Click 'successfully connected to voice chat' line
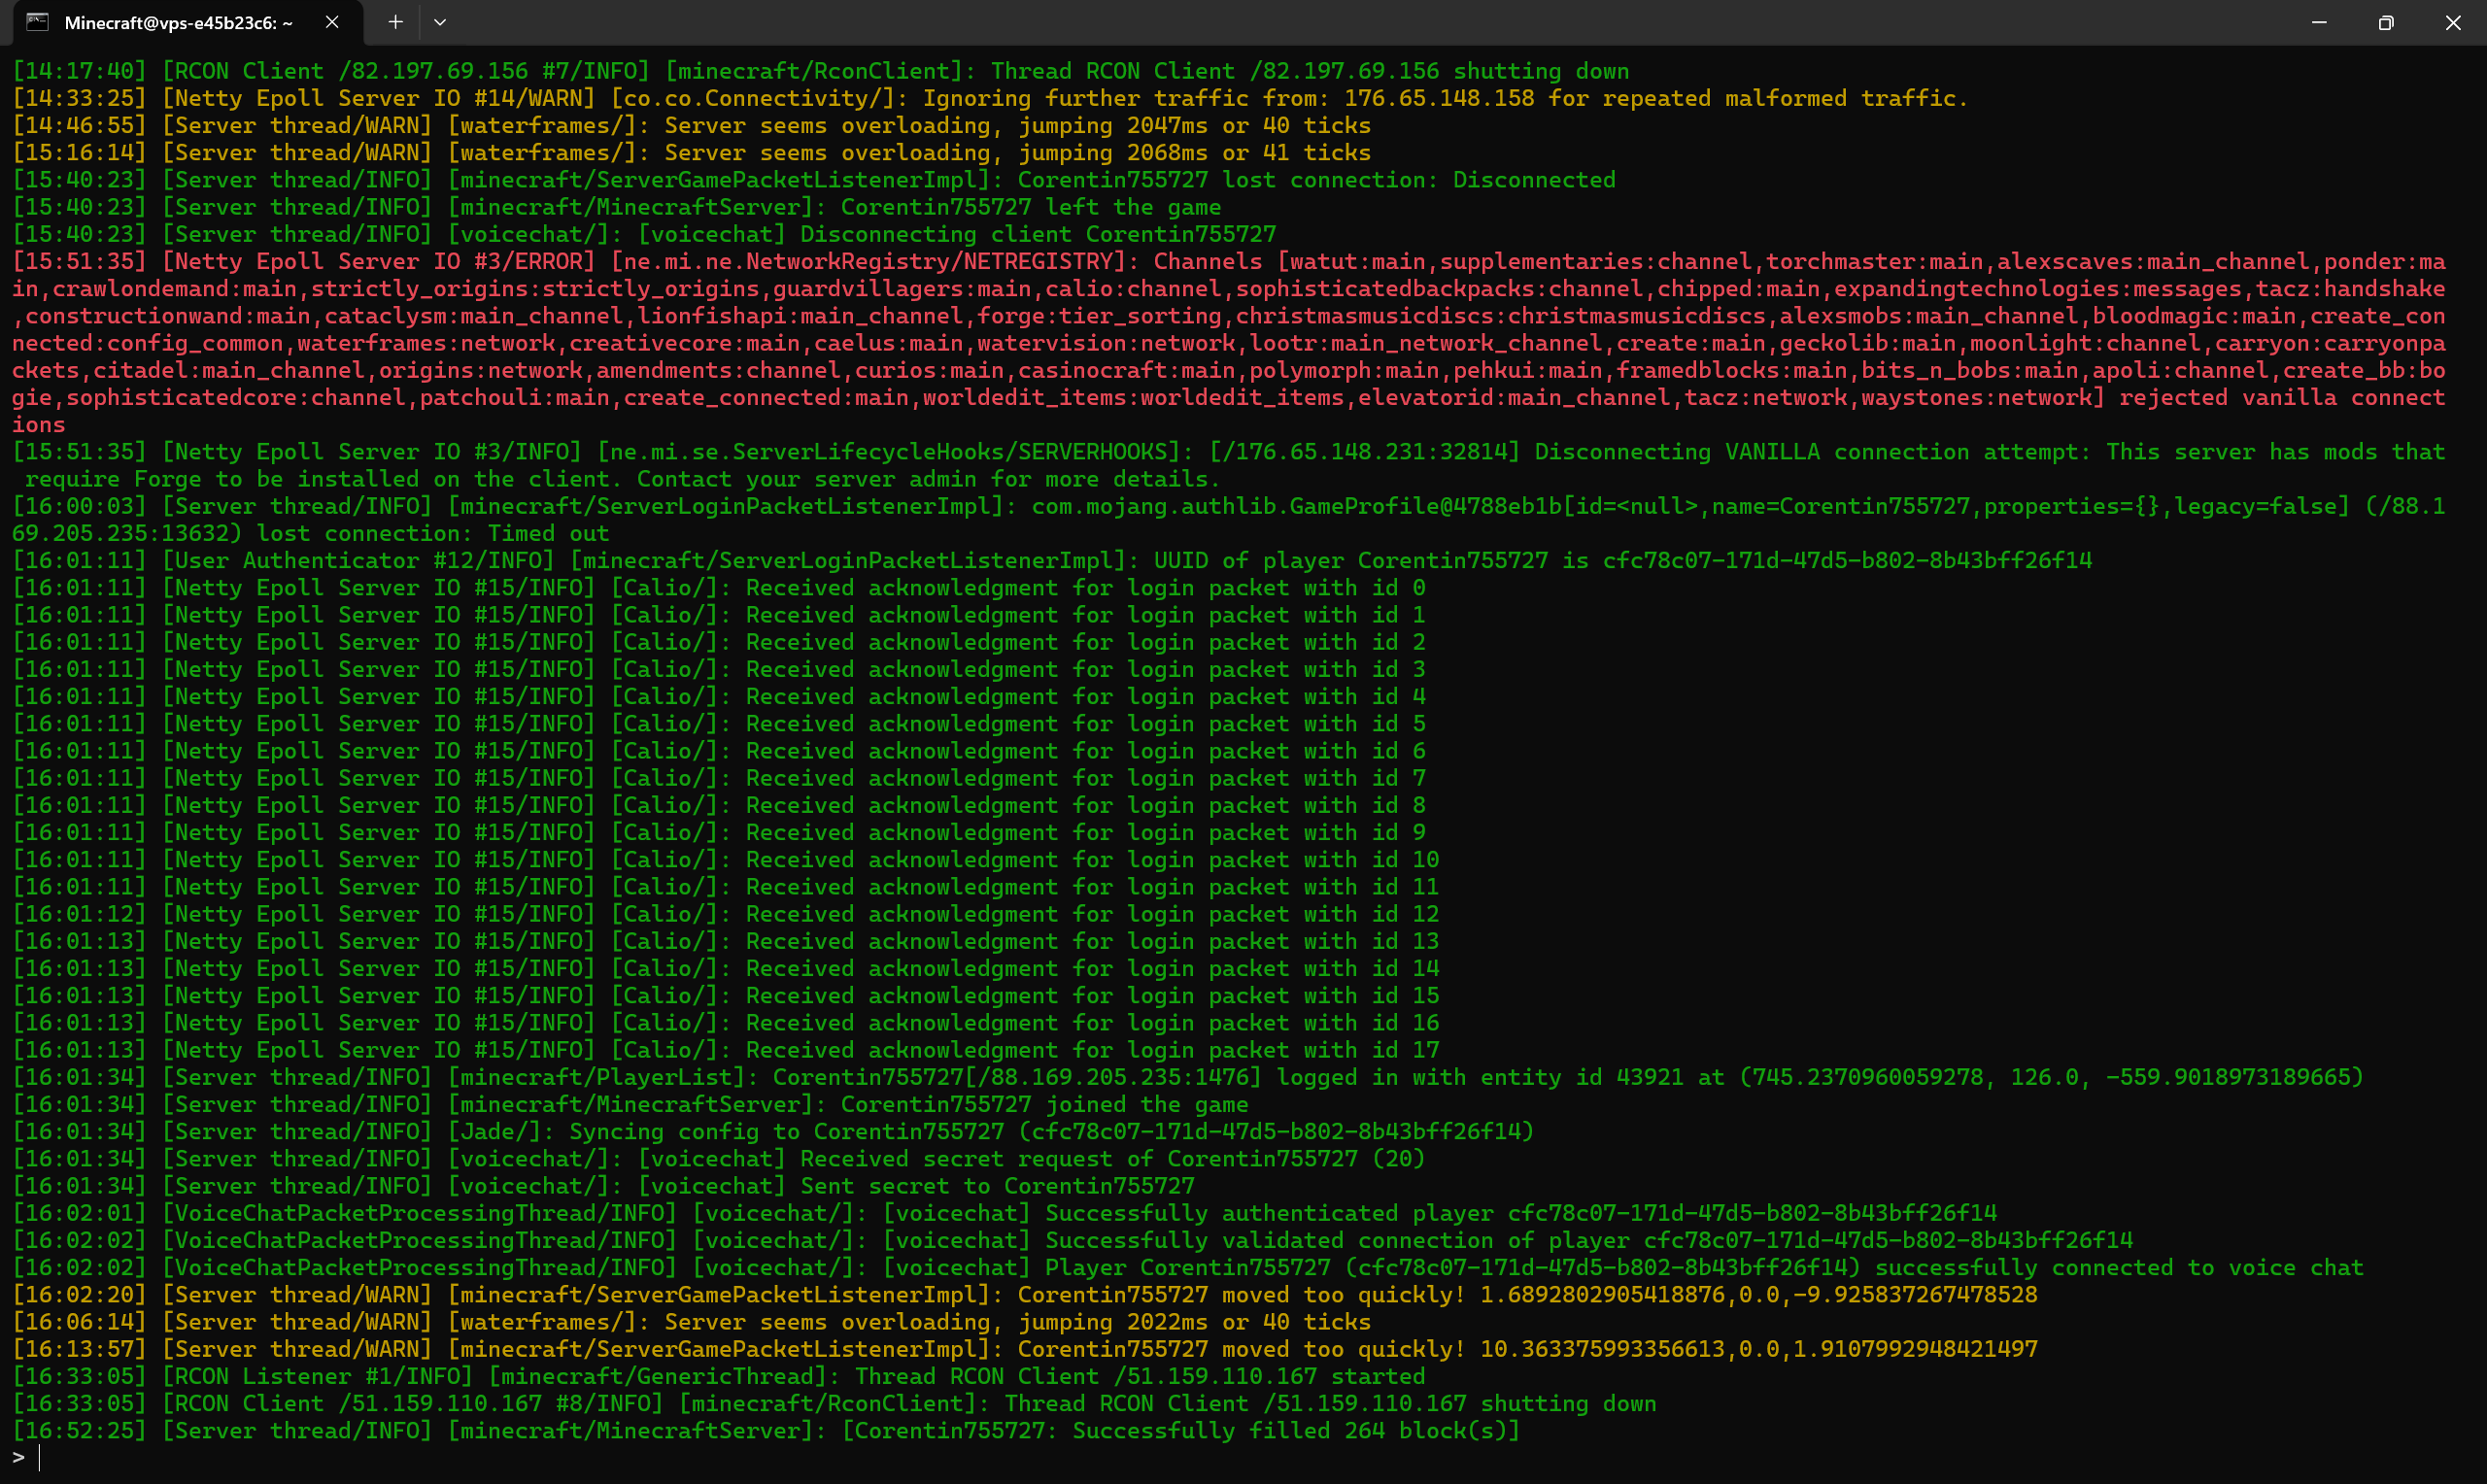 pos(1188,1268)
